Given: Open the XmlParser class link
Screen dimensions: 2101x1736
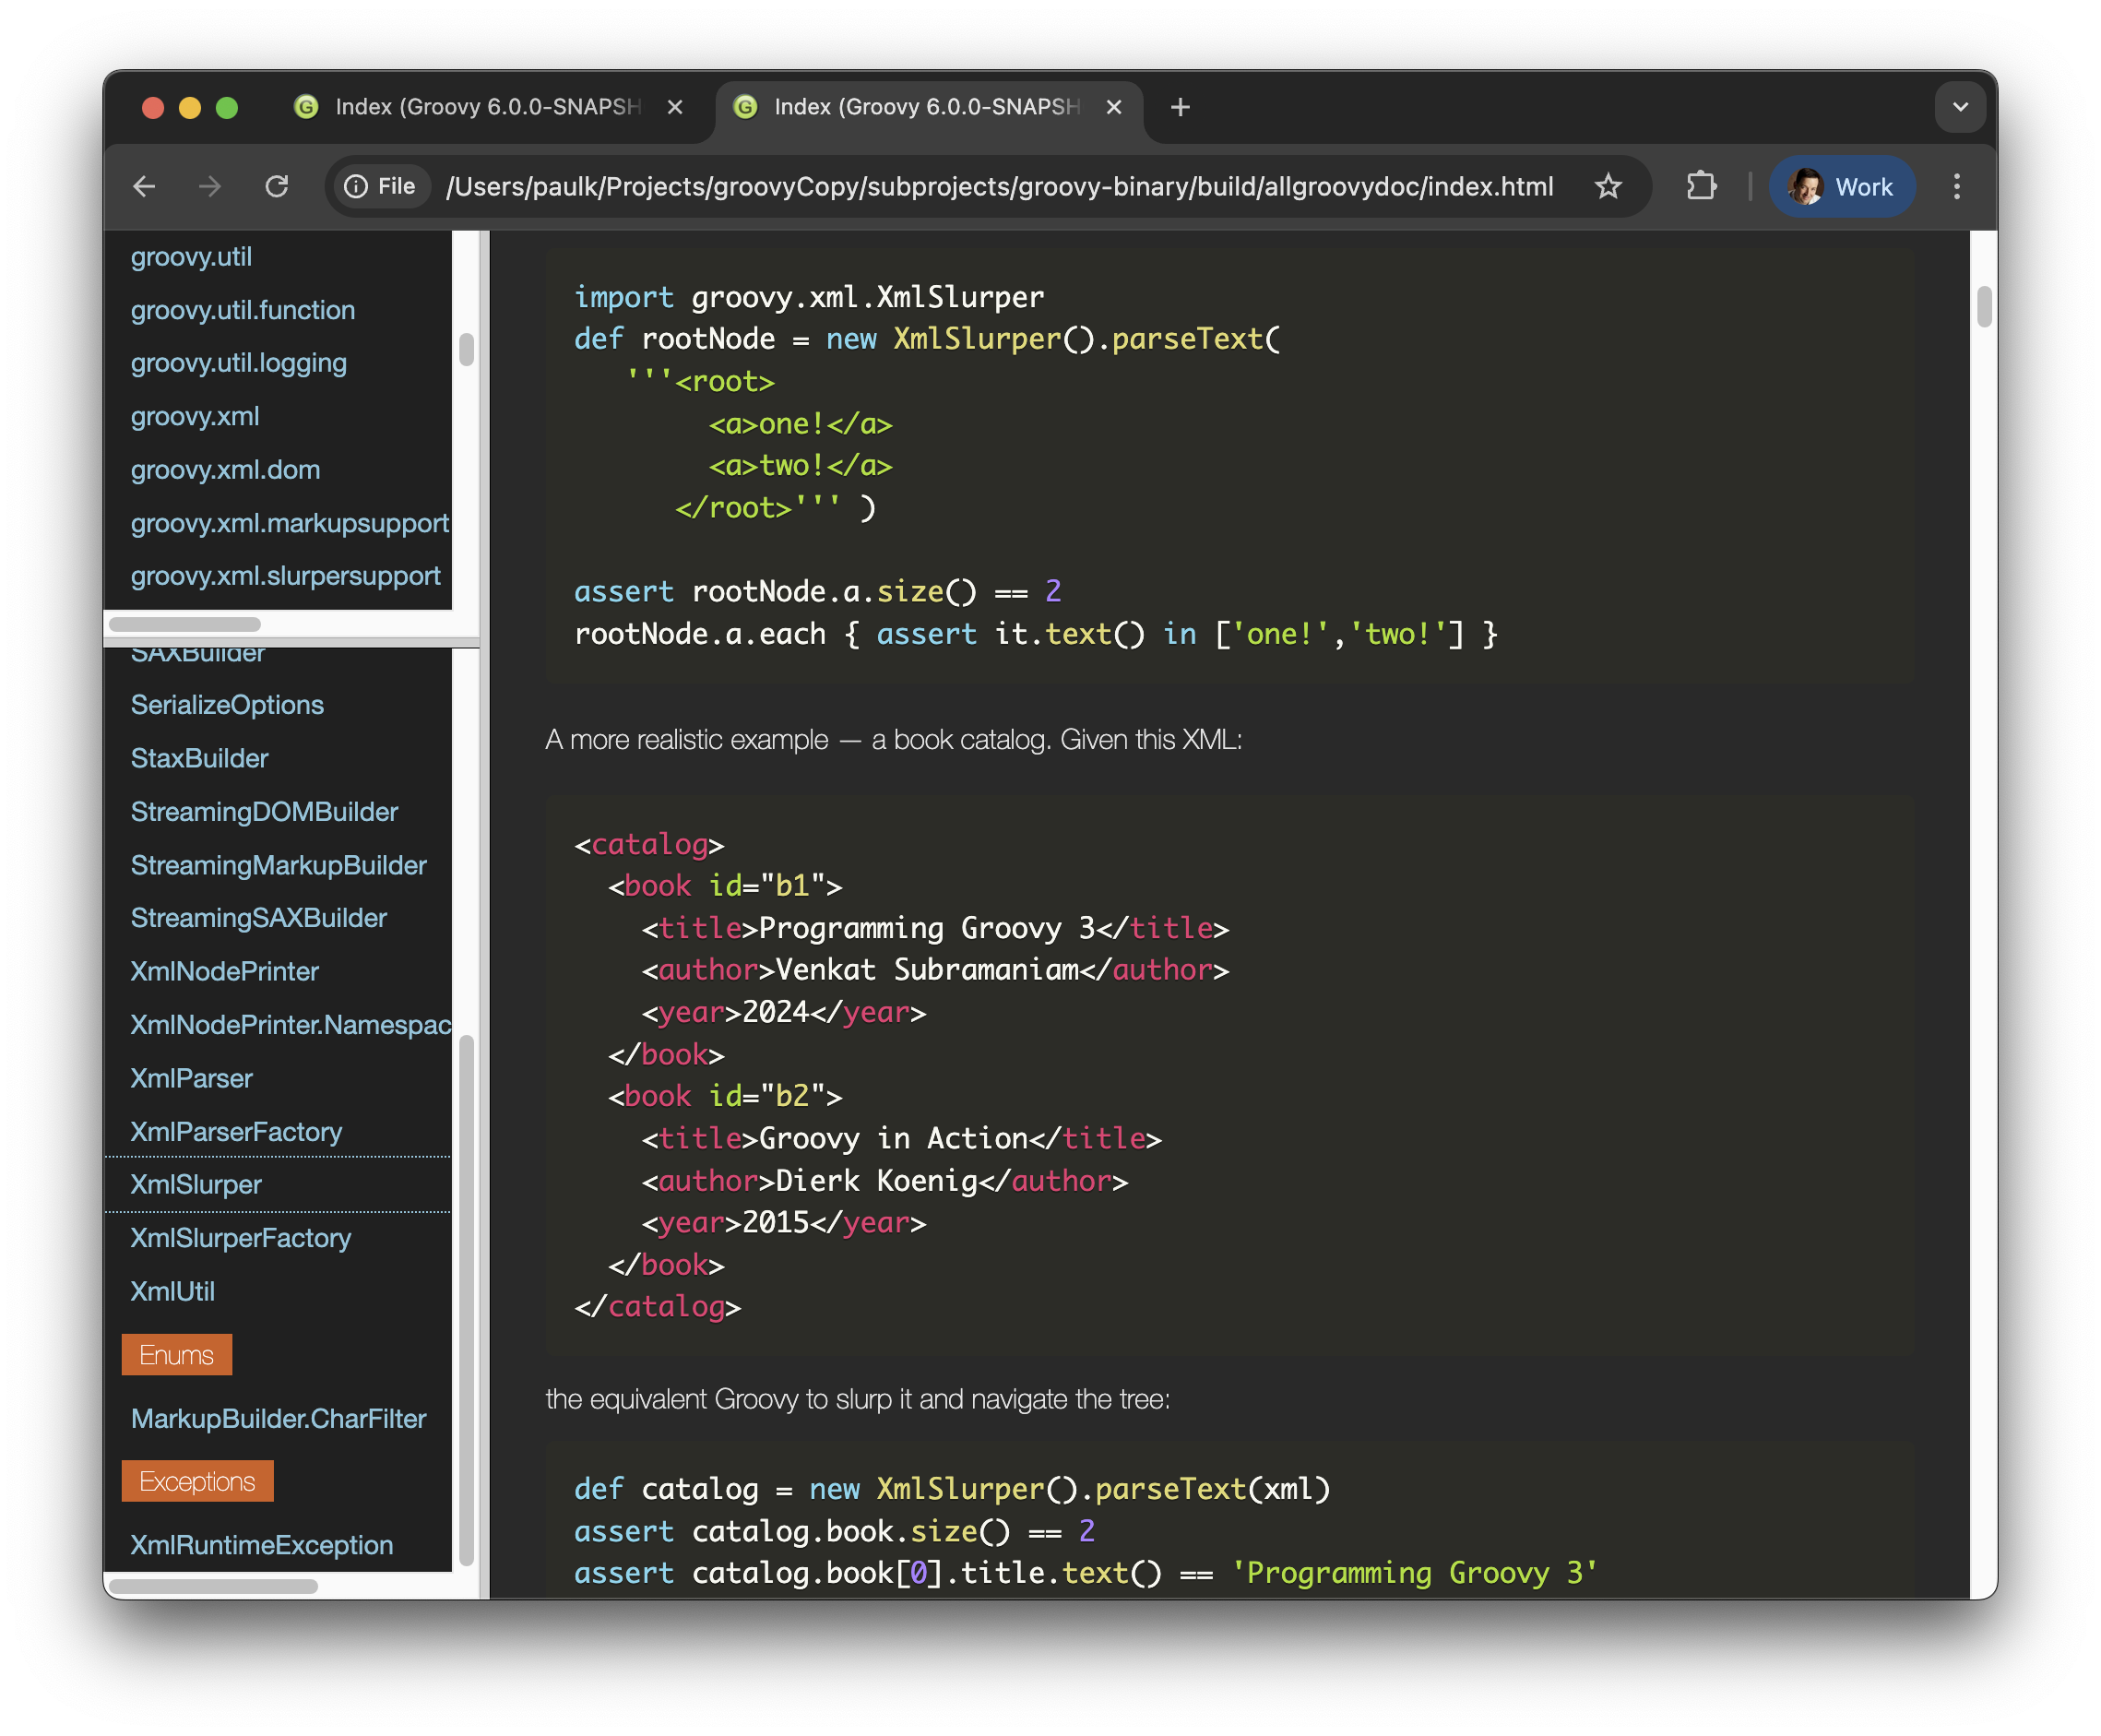Looking at the screenshot, I should pyautogui.click(x=191, y=1078).
